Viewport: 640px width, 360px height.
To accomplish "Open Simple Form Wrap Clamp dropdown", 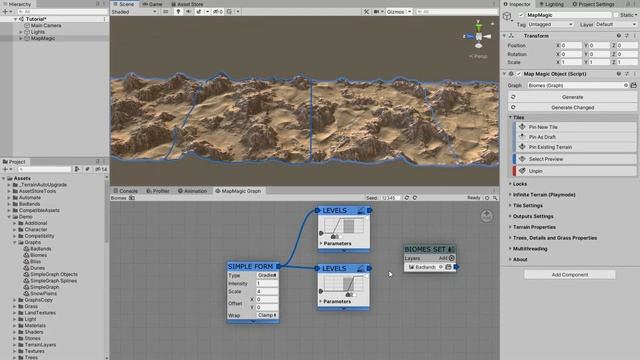I will pyautogui.click(x=267, y=315).
